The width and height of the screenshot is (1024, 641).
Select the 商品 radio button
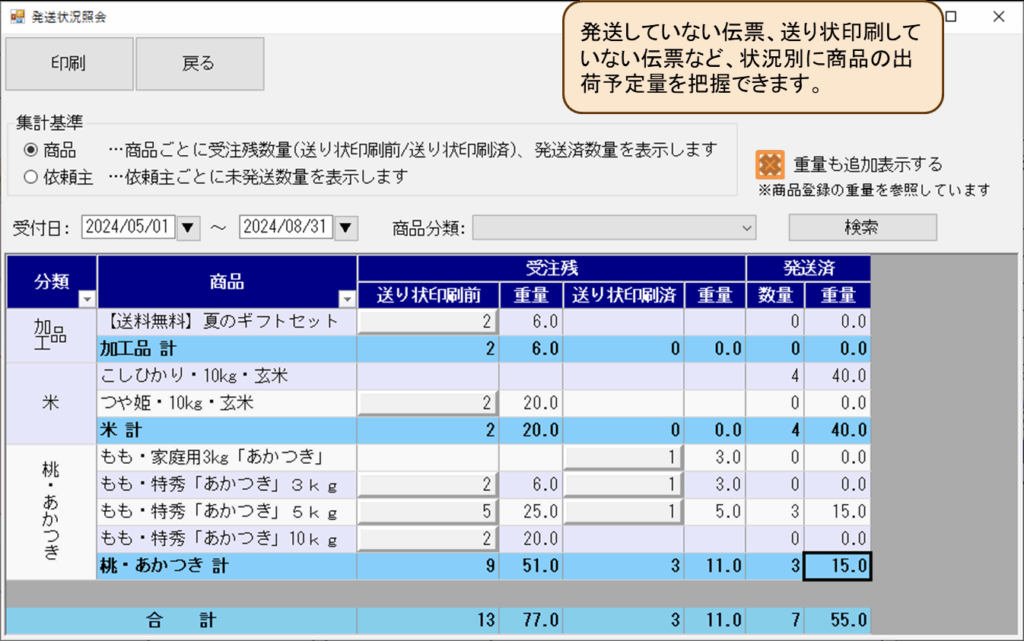tap(31, 150)
